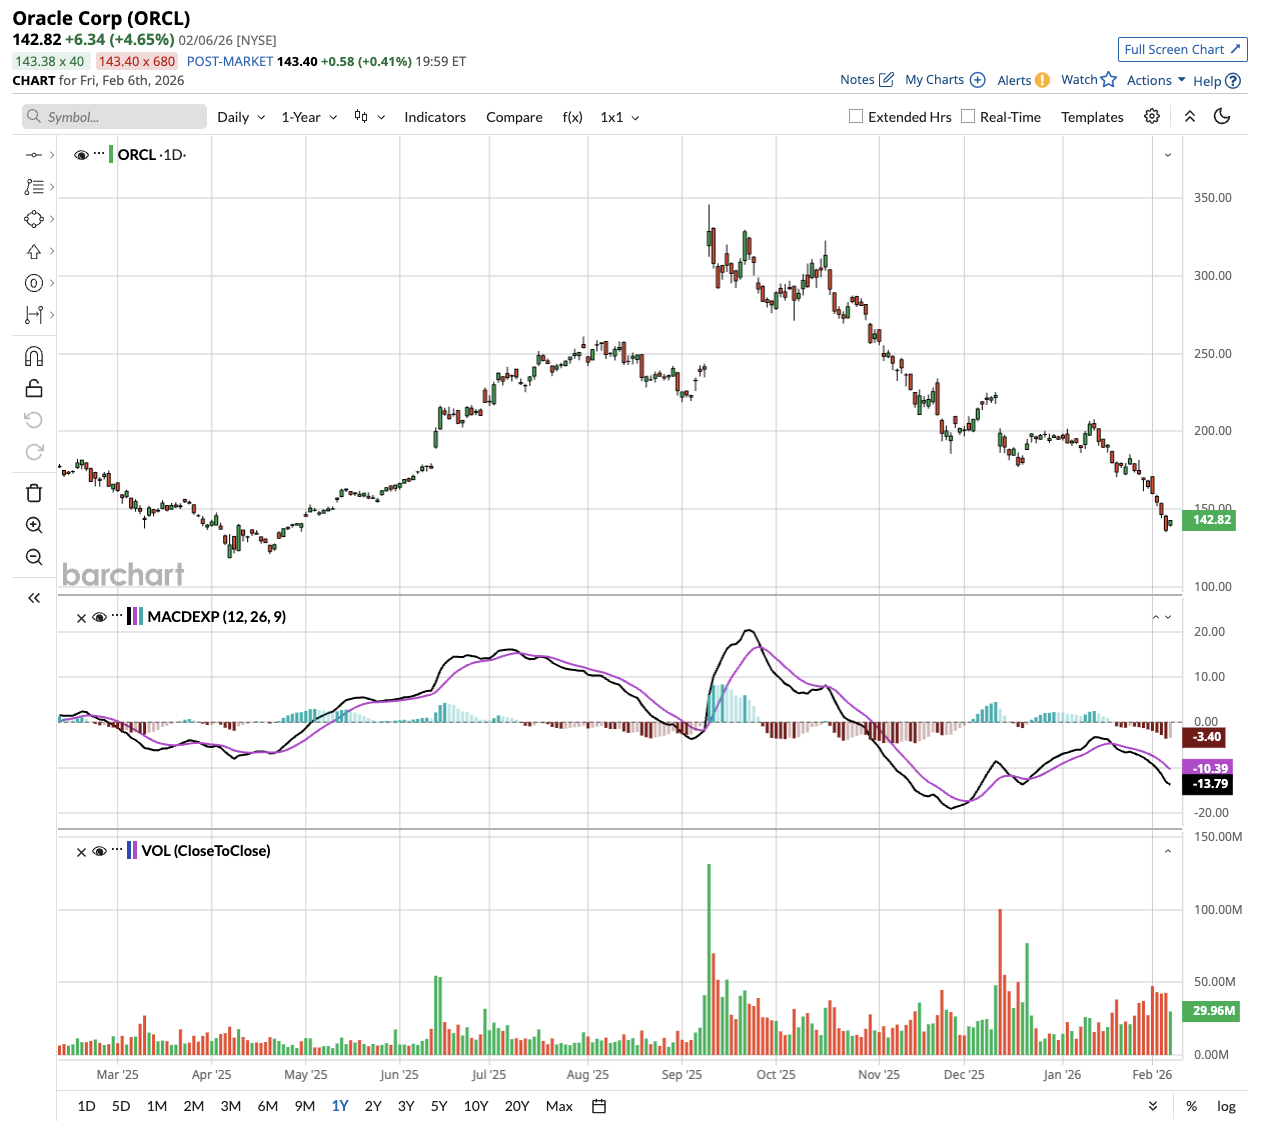Viewport: 1274px width, 1132px height.
Task: Select the arrow marker tool
Action: [x=33, y=251]
